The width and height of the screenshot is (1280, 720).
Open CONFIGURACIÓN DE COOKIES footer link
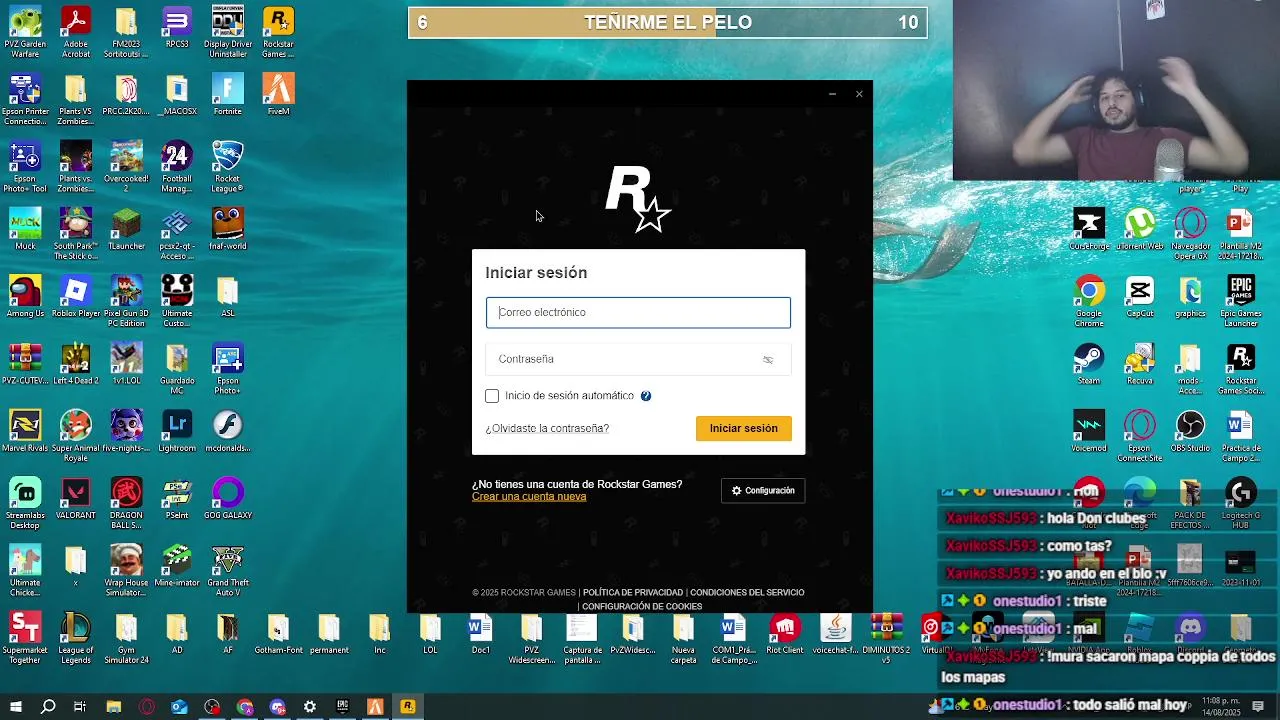coord(642,606)
